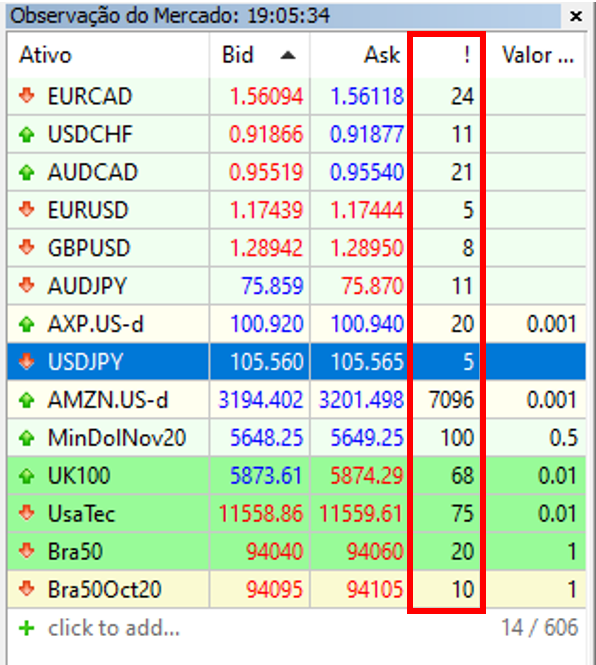Click the green up arrow next to UK100
The image size is (596, 665).
coord(27,475)
